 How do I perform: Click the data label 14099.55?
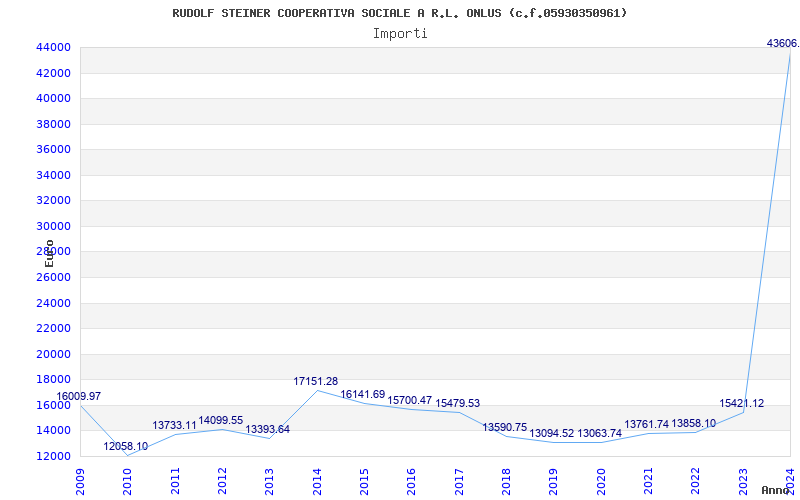tap(221, 420)
